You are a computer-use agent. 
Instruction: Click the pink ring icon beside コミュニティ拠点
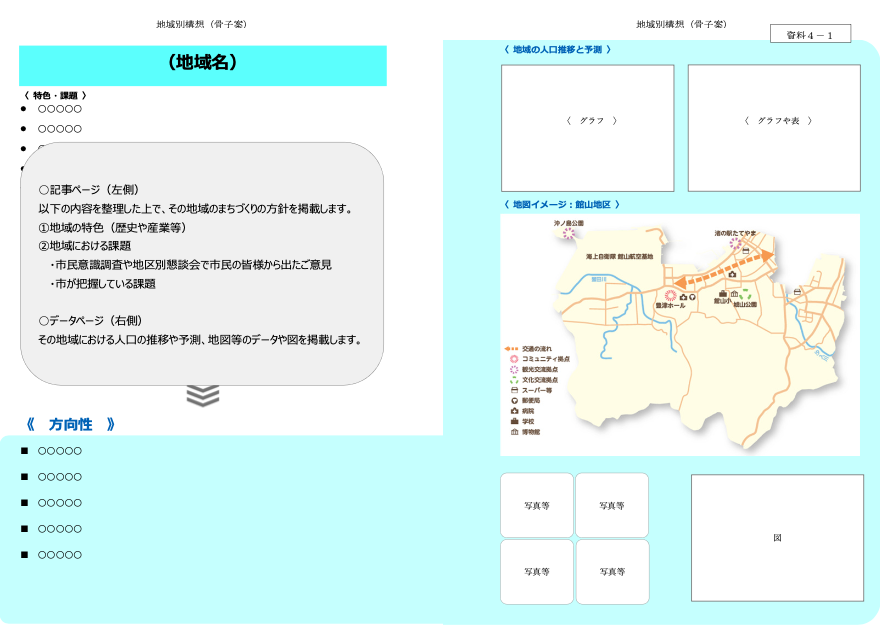[514, 359]
